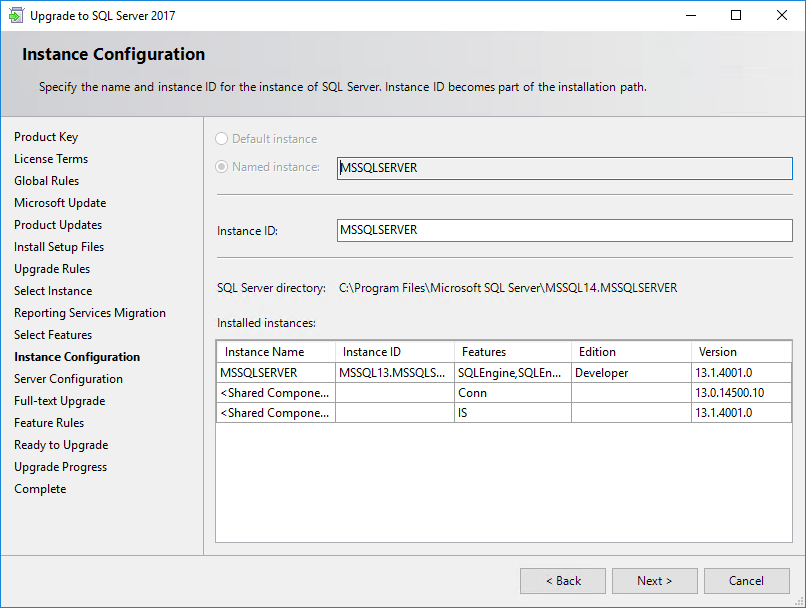Go to the Global Rules step
Viewport: 806px width, 608px height.
[47, 181]
